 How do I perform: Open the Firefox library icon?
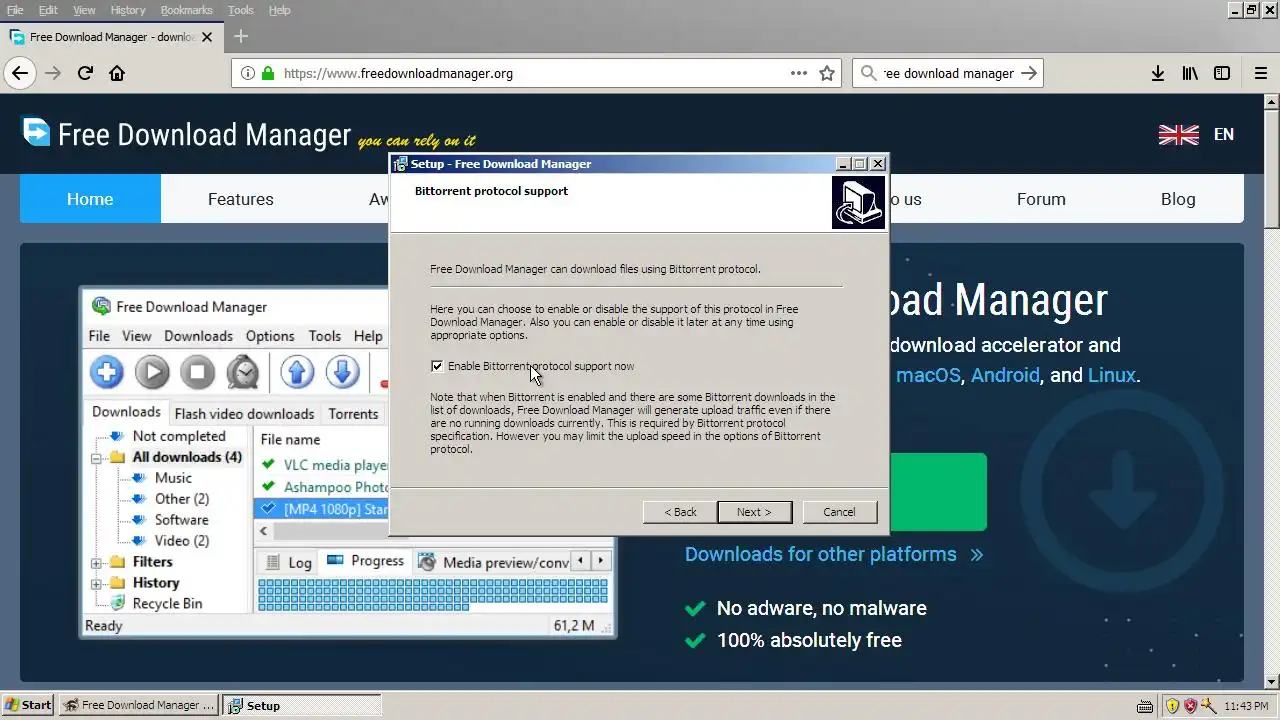tap(1190, 73)
